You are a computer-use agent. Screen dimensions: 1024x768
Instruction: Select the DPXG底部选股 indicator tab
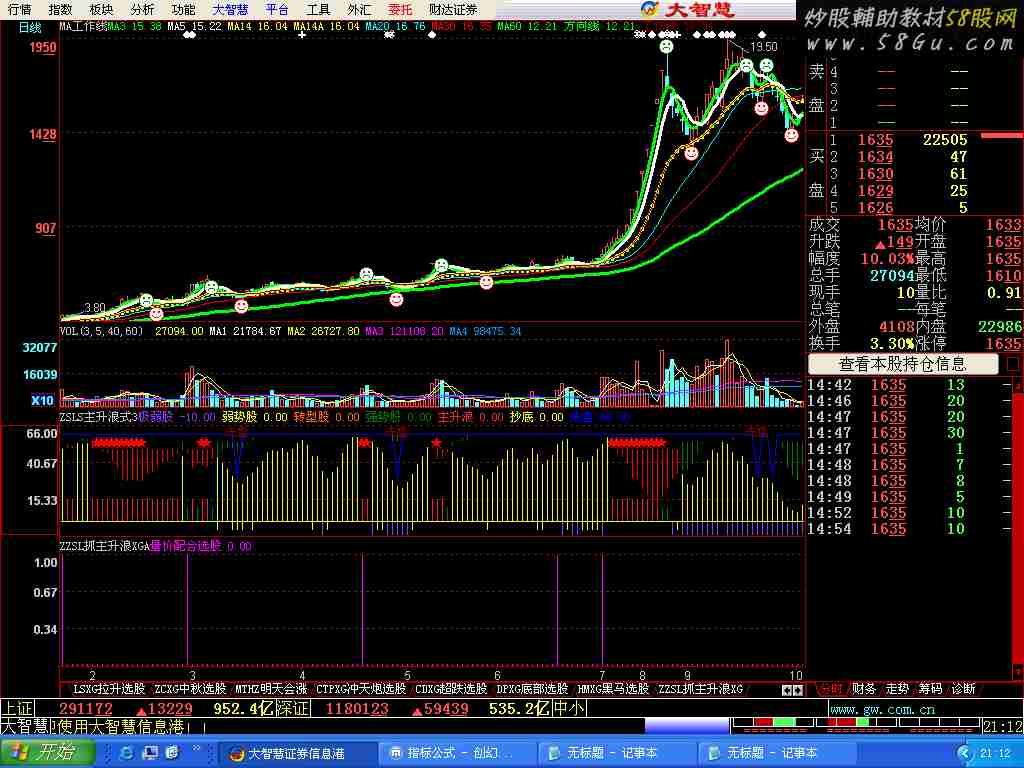(532, 689)
